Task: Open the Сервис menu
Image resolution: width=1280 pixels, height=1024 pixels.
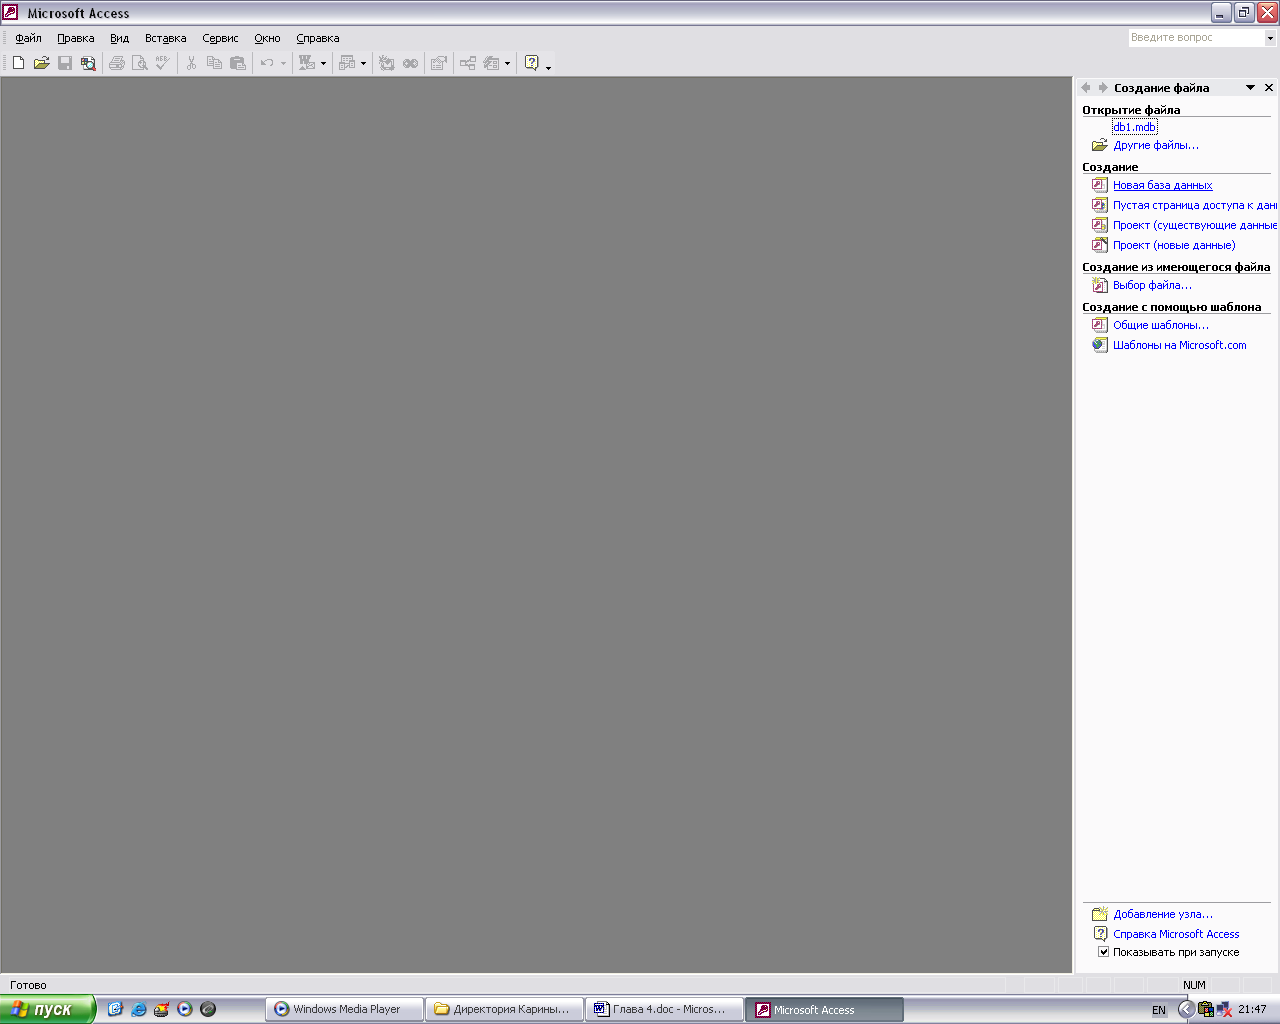Action: click(220, 38)
